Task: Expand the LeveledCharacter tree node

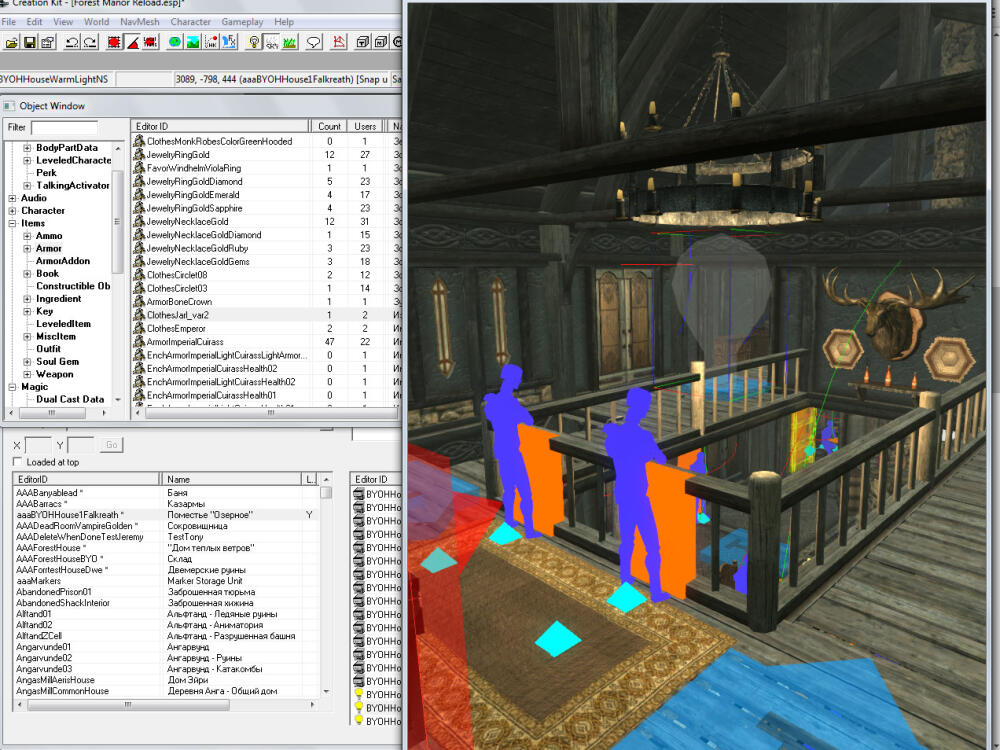Action: (x=27, y=161)
